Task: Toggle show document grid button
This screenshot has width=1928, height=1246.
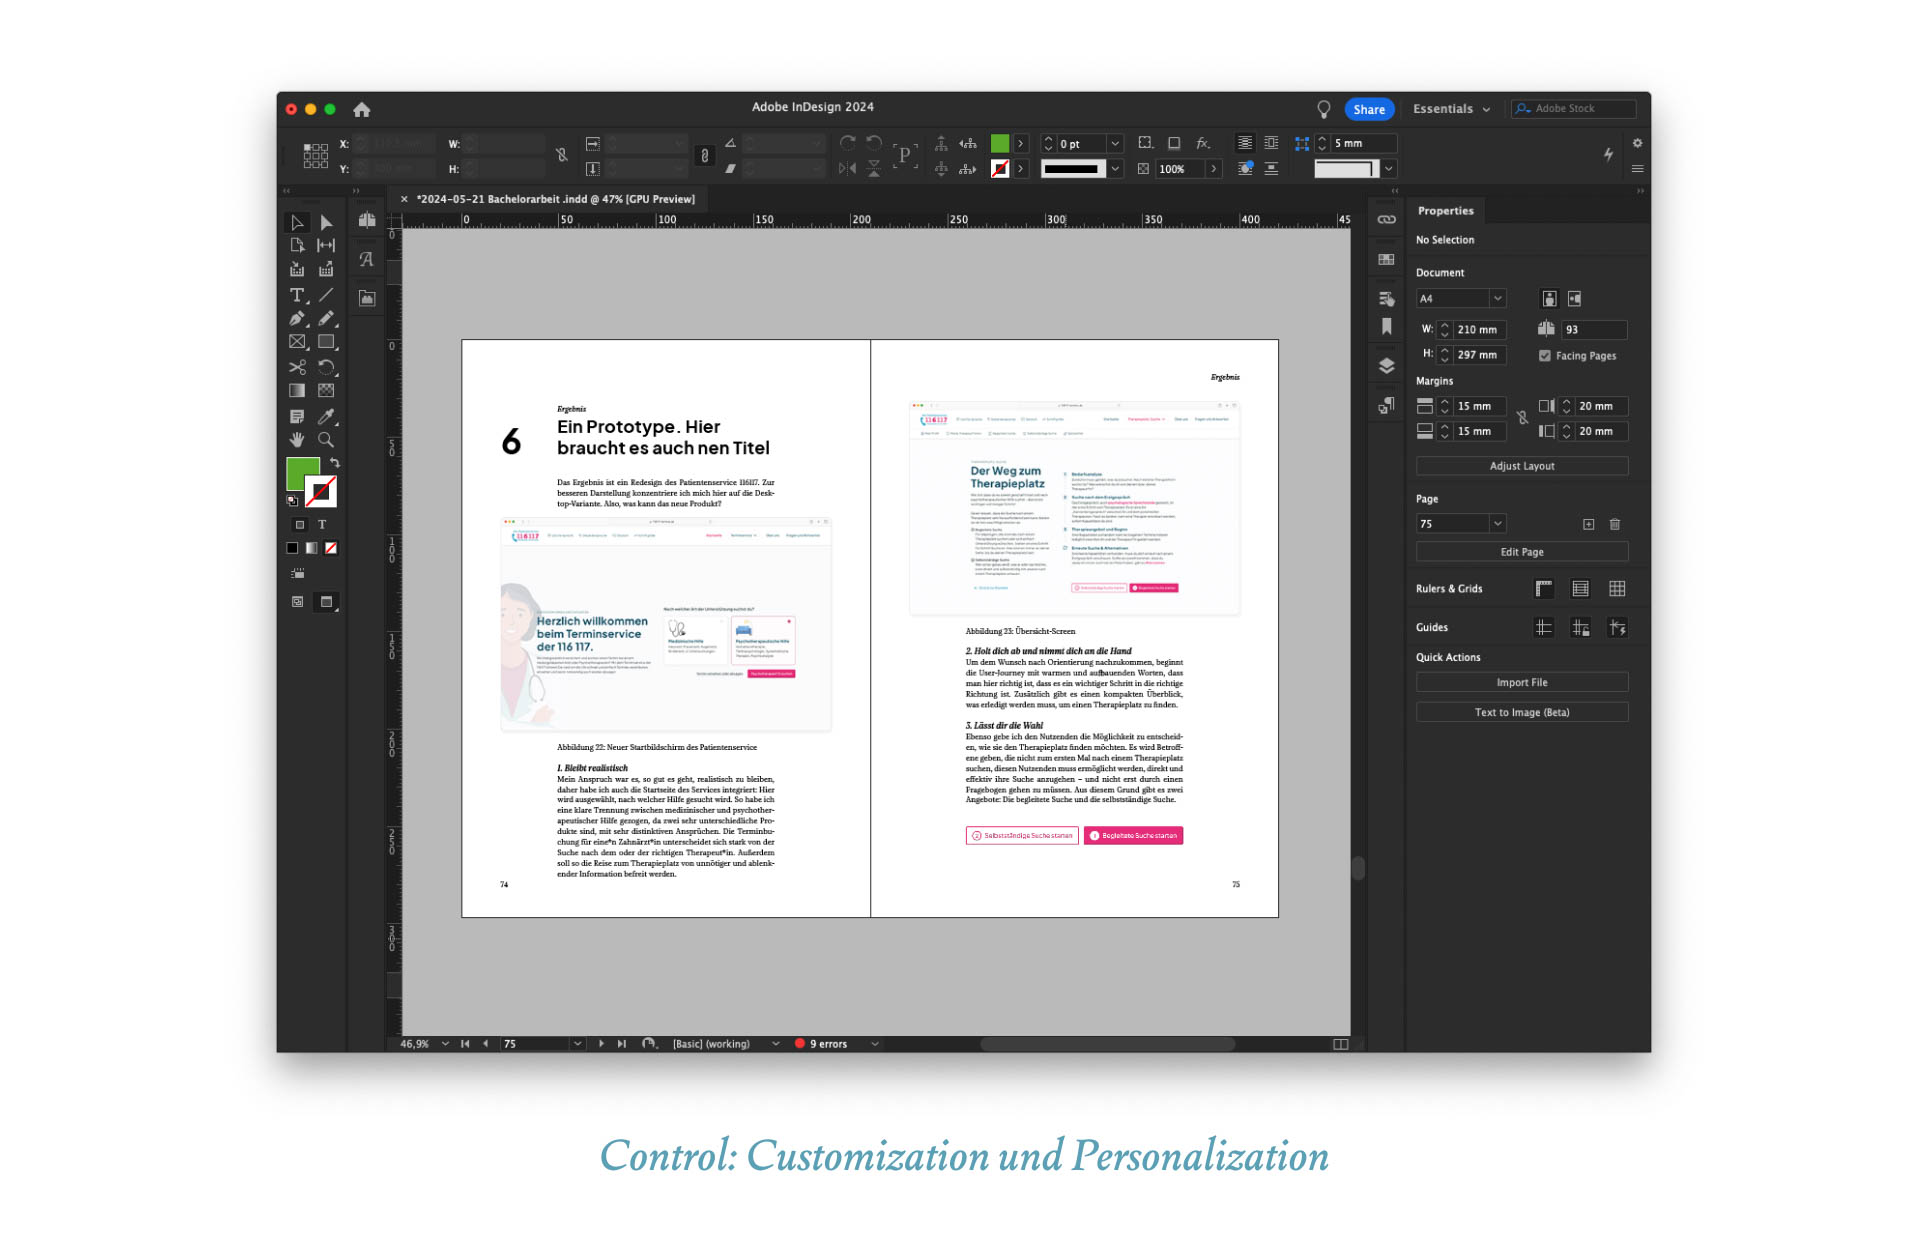Action: pyautogui.click(x=1617, y=589)
